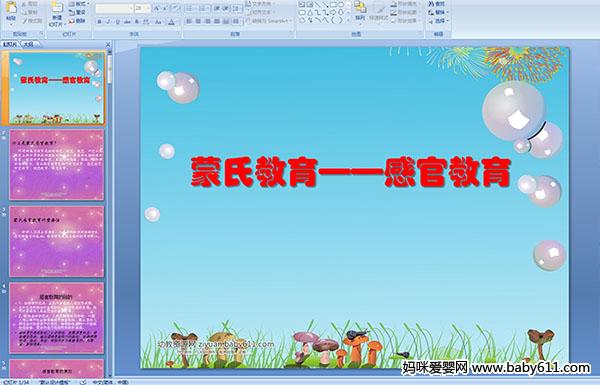Open the font size dropdown
The height and width of the screenshot is (385, 600).
pos(143,8)
